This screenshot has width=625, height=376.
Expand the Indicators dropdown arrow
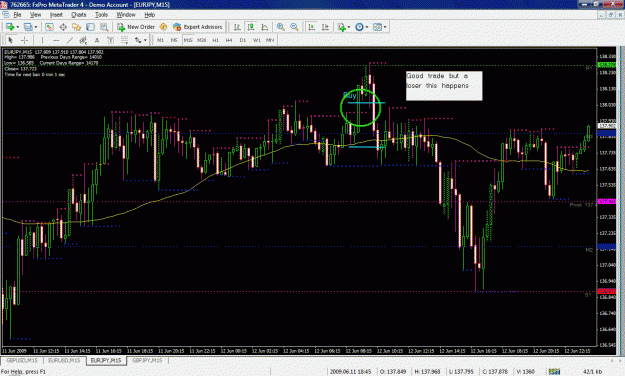click(x=349, y=27)
